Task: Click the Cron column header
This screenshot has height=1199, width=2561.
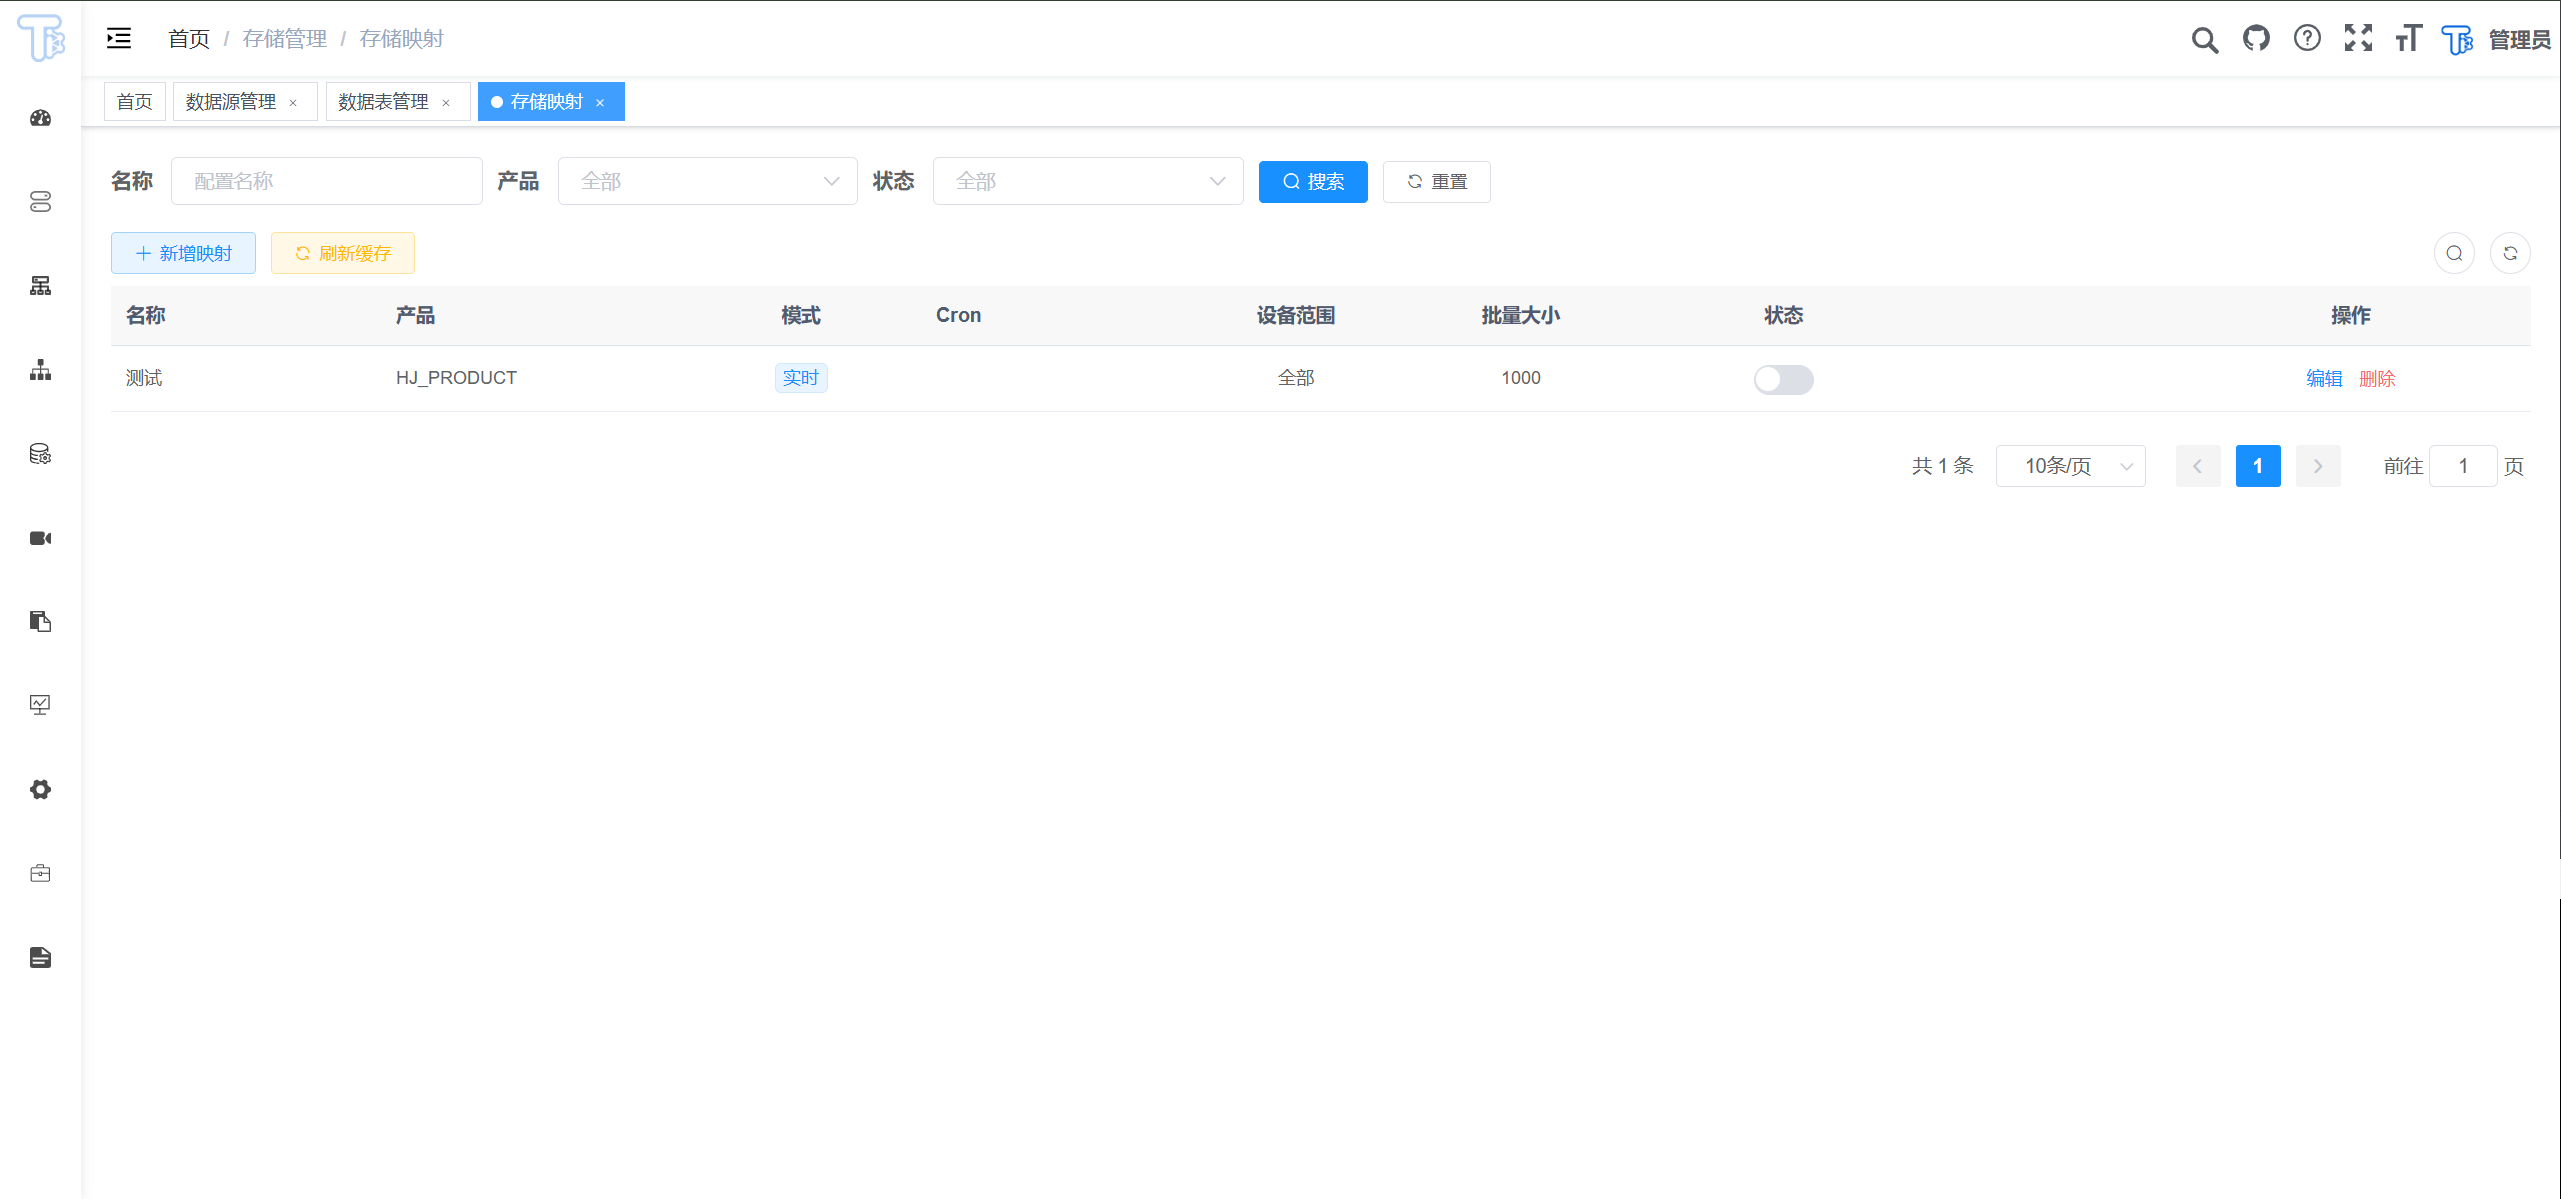Action: click(x=958, y=316)
